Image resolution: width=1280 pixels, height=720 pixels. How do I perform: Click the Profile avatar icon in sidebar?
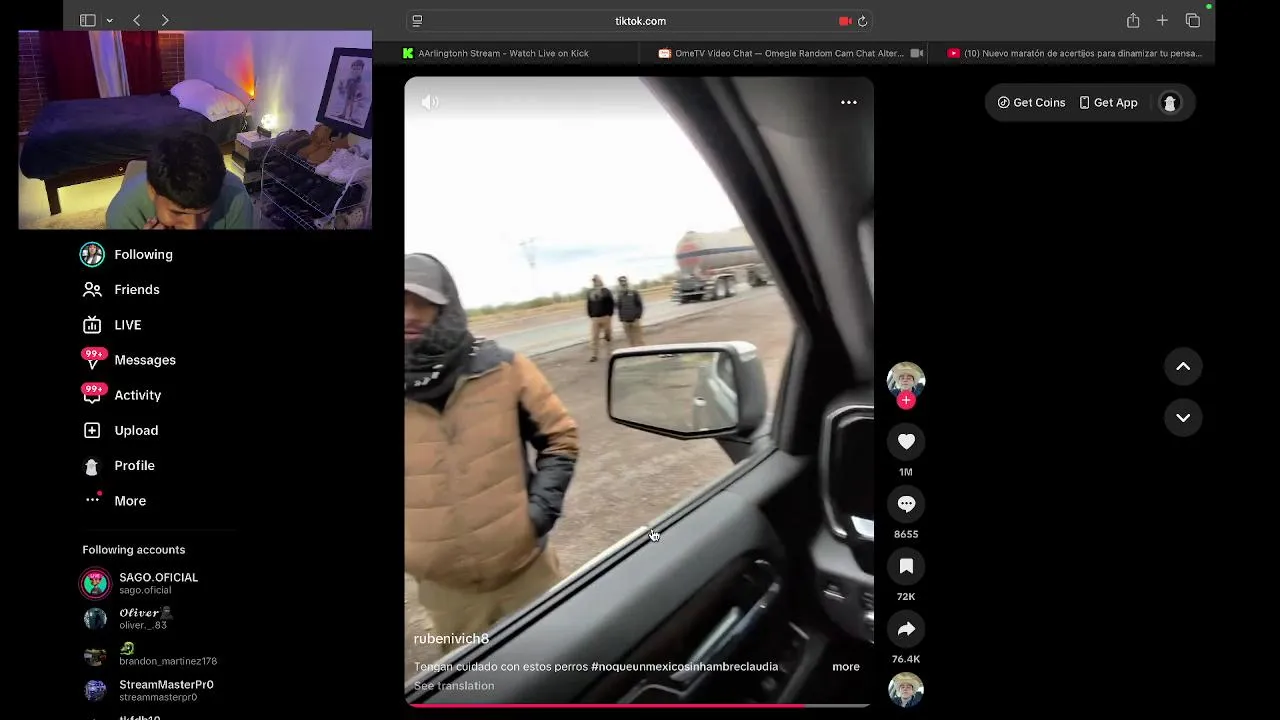[x=92, y=466]
